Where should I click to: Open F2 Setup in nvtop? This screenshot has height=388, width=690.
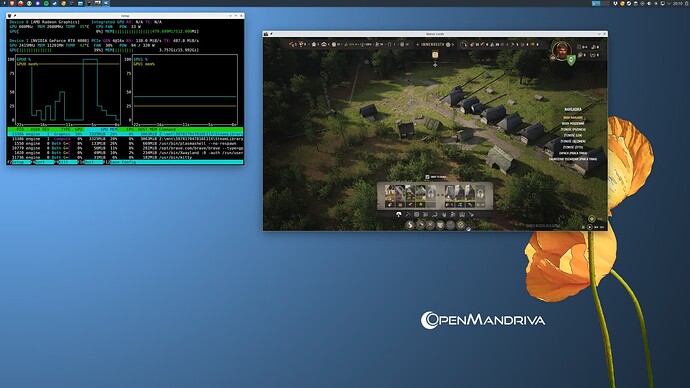(18, 162)
